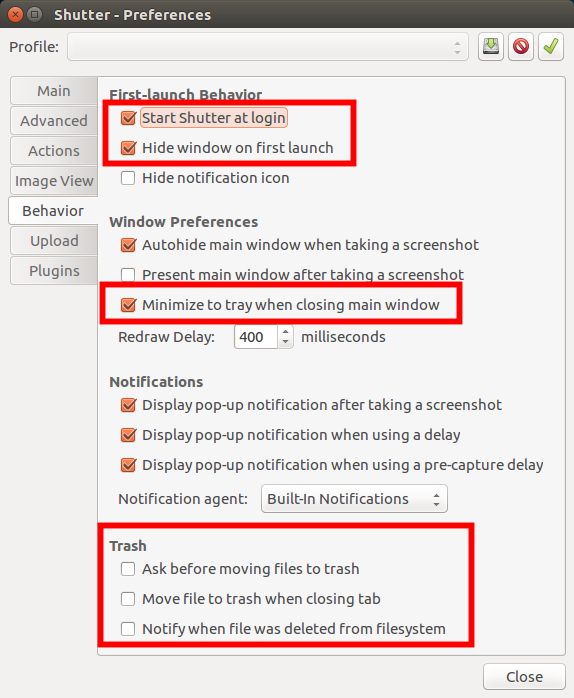Open the Notification agent combo box
The image size is (574, 698).
coord(354,499)
